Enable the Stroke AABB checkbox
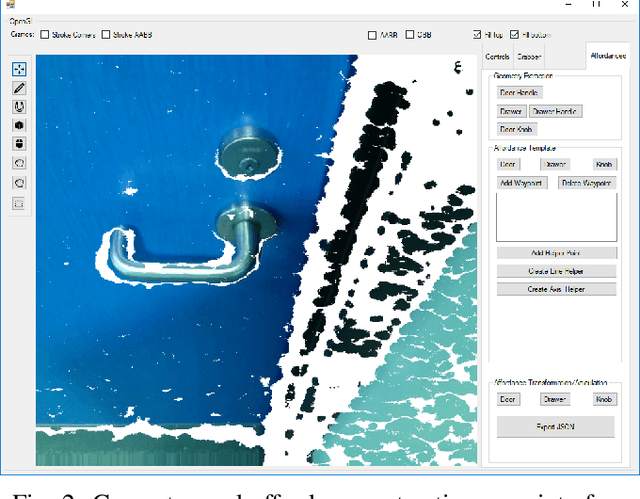Image resolution: width=640 pixels, height=499 pixels. click(105, 34)
